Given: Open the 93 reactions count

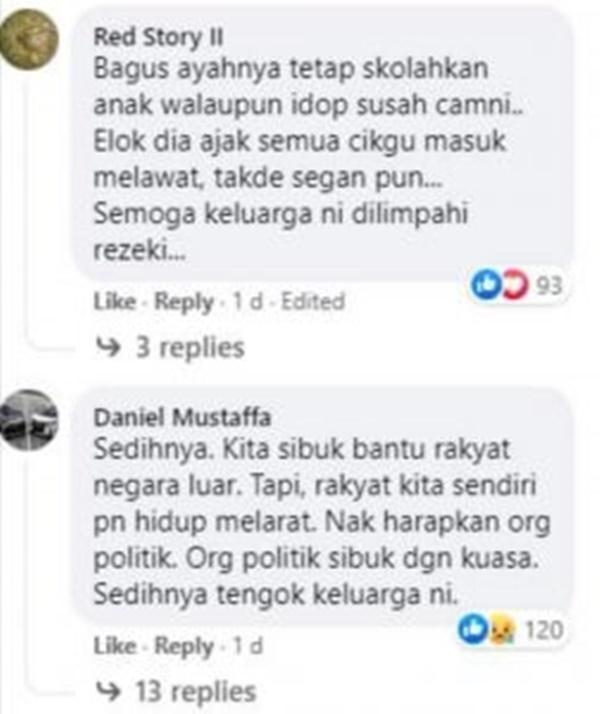Looking at the screenshot, I should (x=549, y=286).
